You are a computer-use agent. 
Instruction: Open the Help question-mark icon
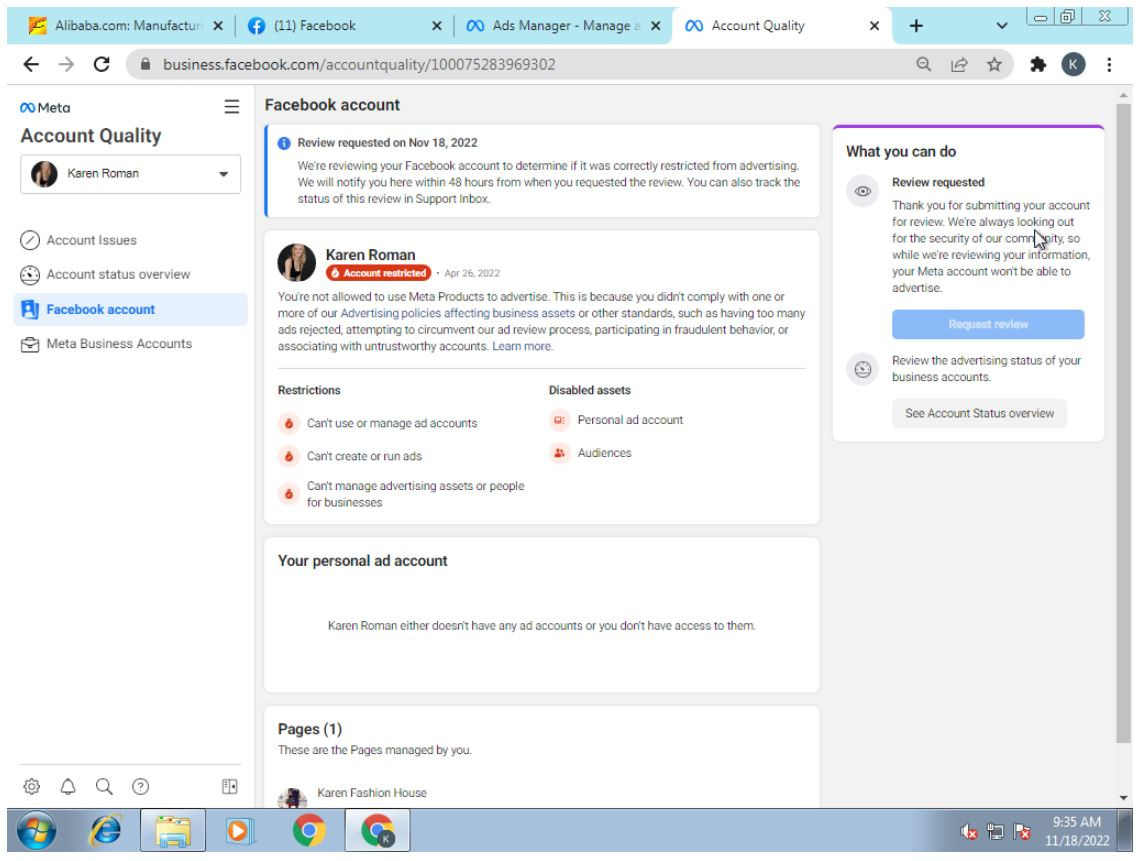click(140, 786)
